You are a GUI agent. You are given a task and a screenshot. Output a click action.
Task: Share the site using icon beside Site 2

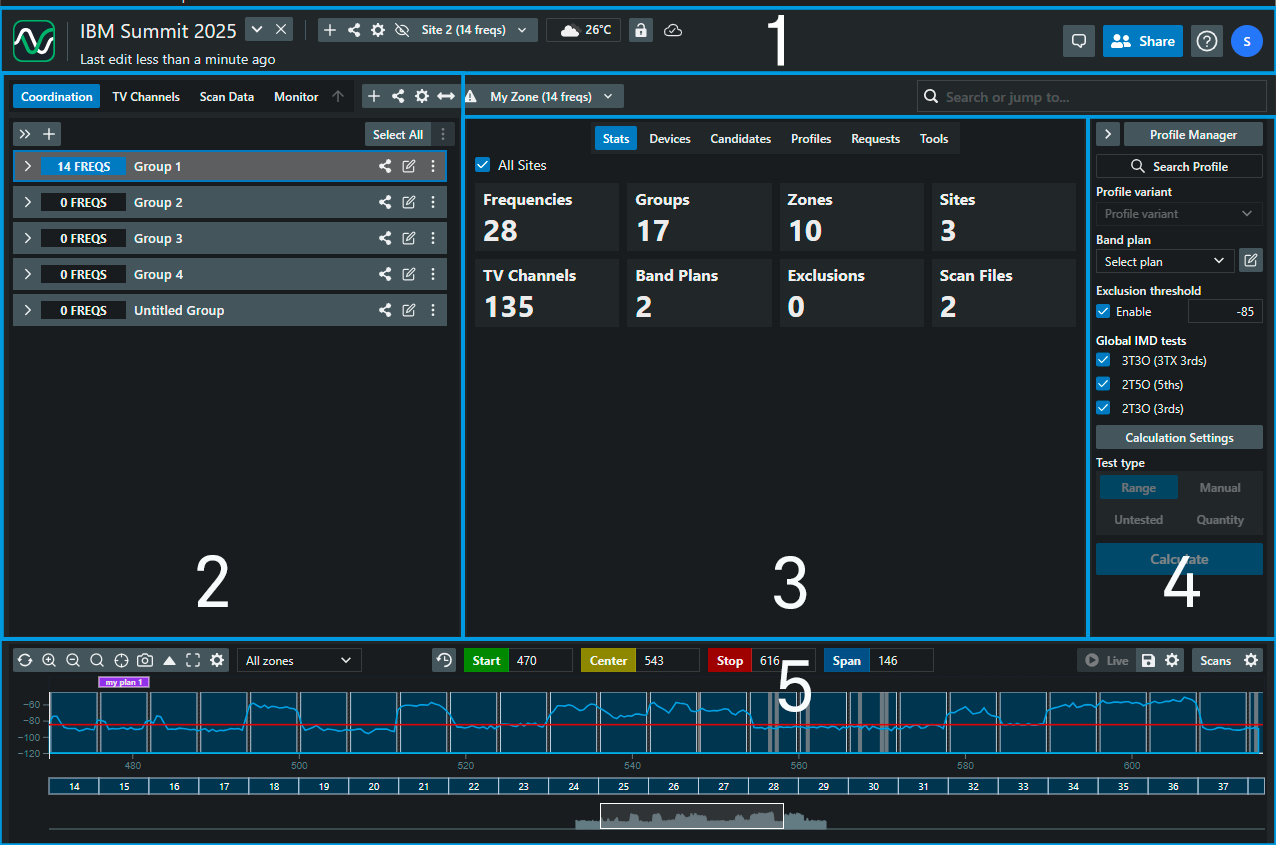tap(354, 30)
